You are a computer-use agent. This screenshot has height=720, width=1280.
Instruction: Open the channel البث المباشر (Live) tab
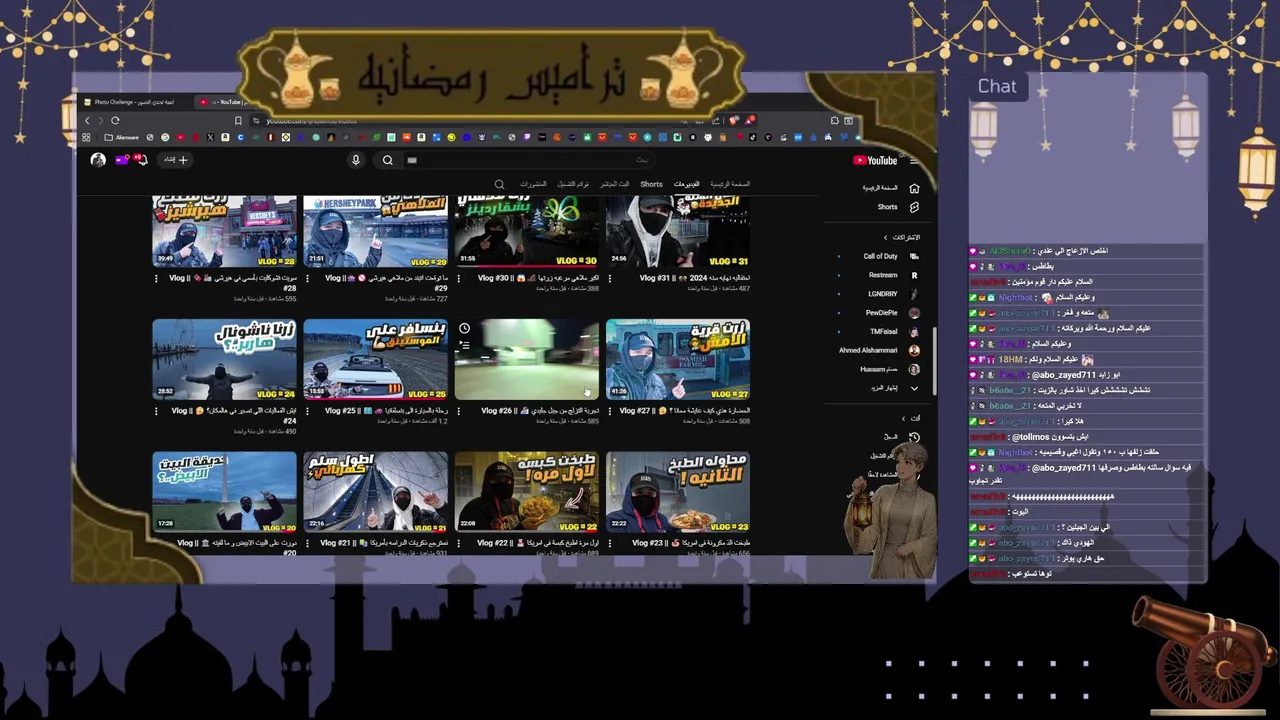613,184
